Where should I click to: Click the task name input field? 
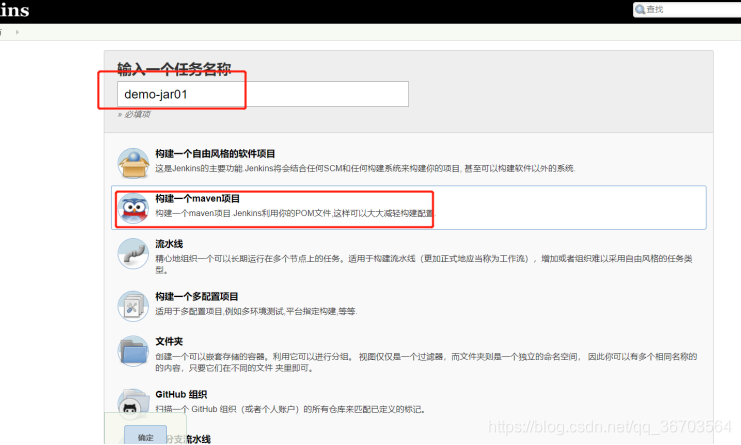(x=263, y=94)
